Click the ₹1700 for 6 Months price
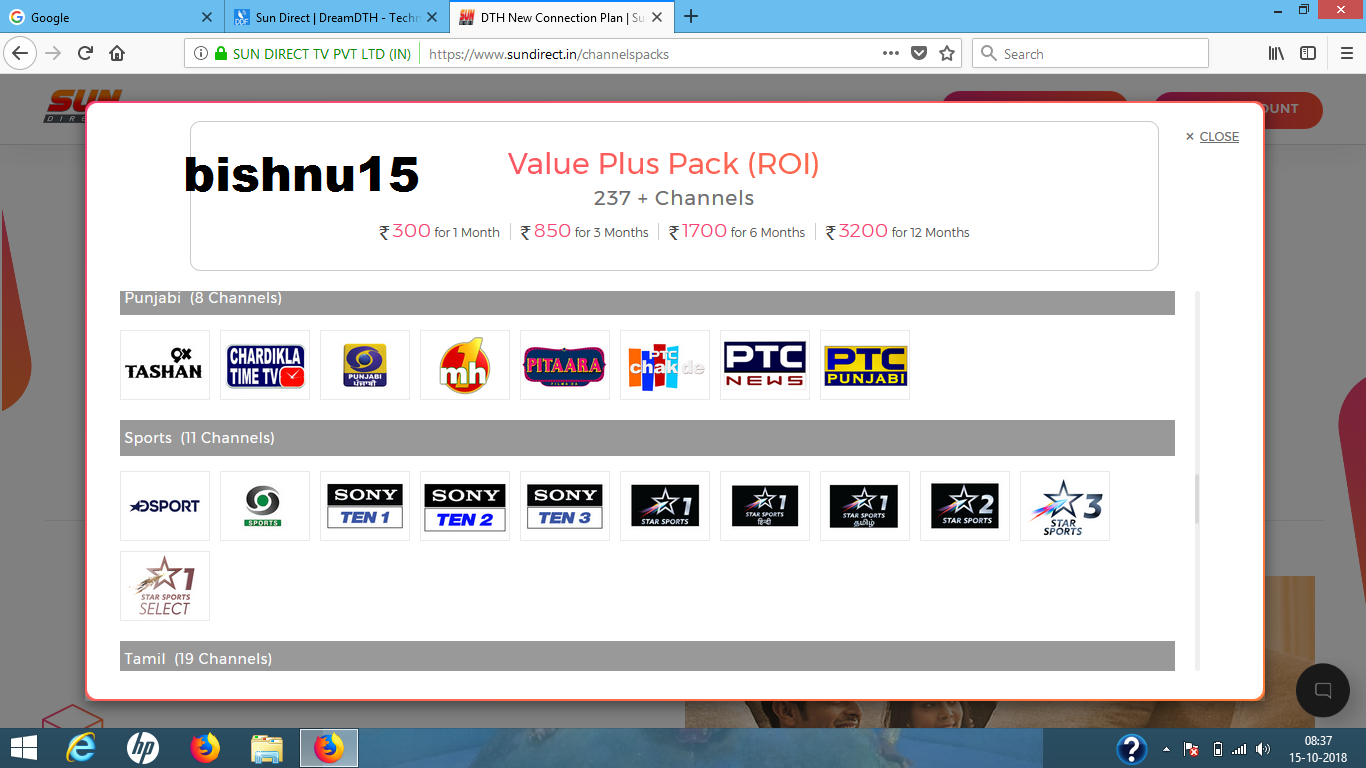Screen dimensions: 1366x768 point(737,231)
